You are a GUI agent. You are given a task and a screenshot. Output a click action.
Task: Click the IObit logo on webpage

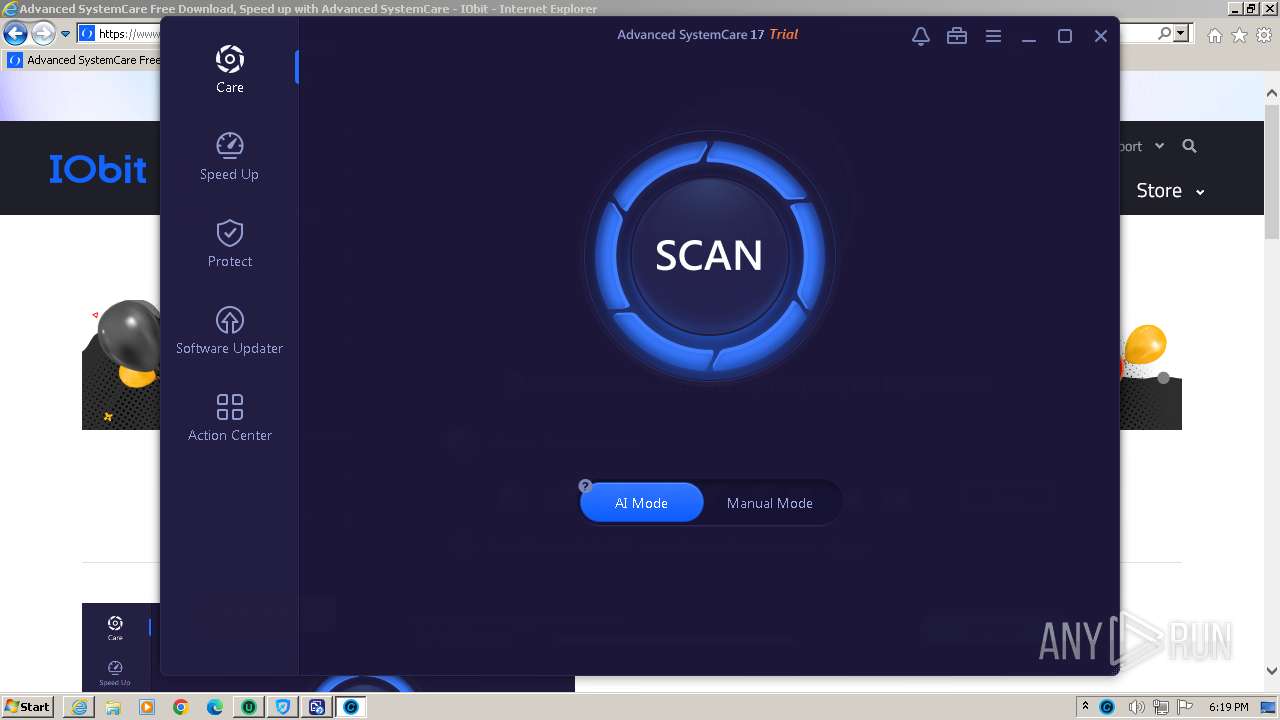98,168
